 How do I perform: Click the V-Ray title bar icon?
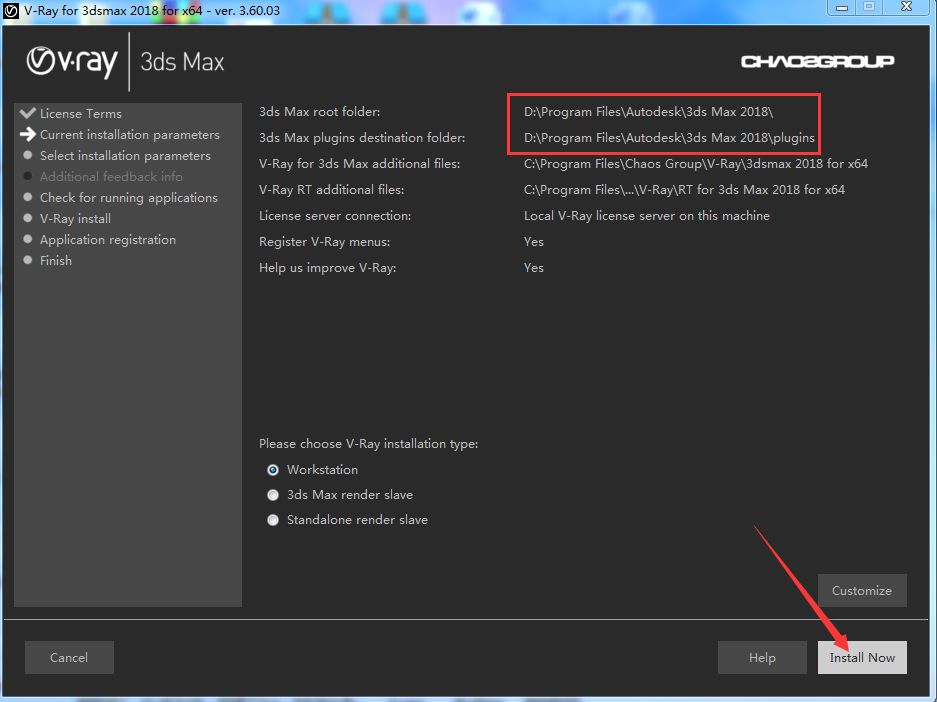[x=11, y=10]
